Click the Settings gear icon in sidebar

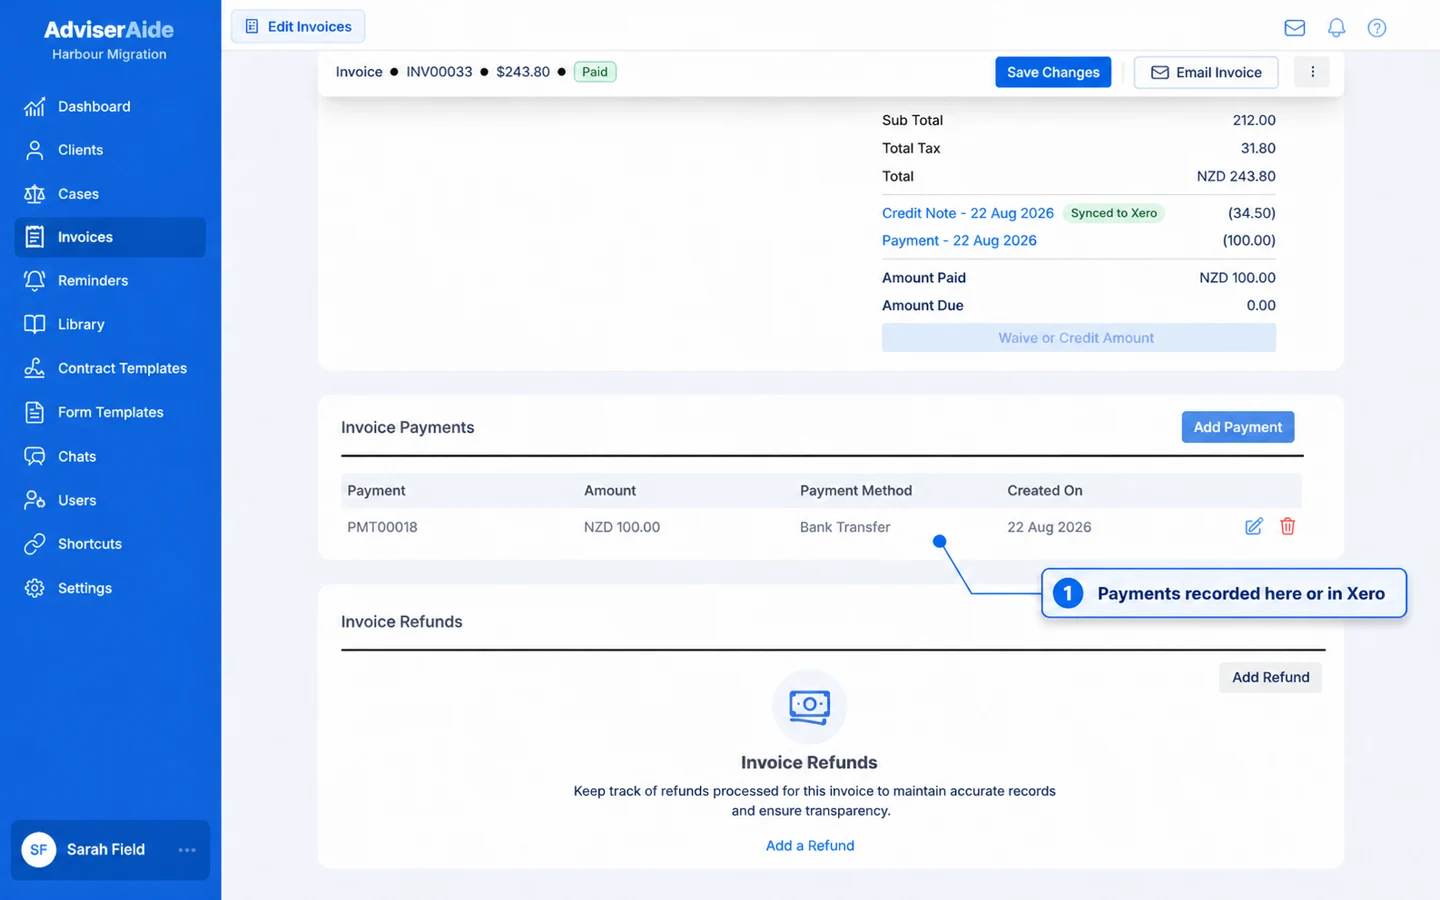34,588
